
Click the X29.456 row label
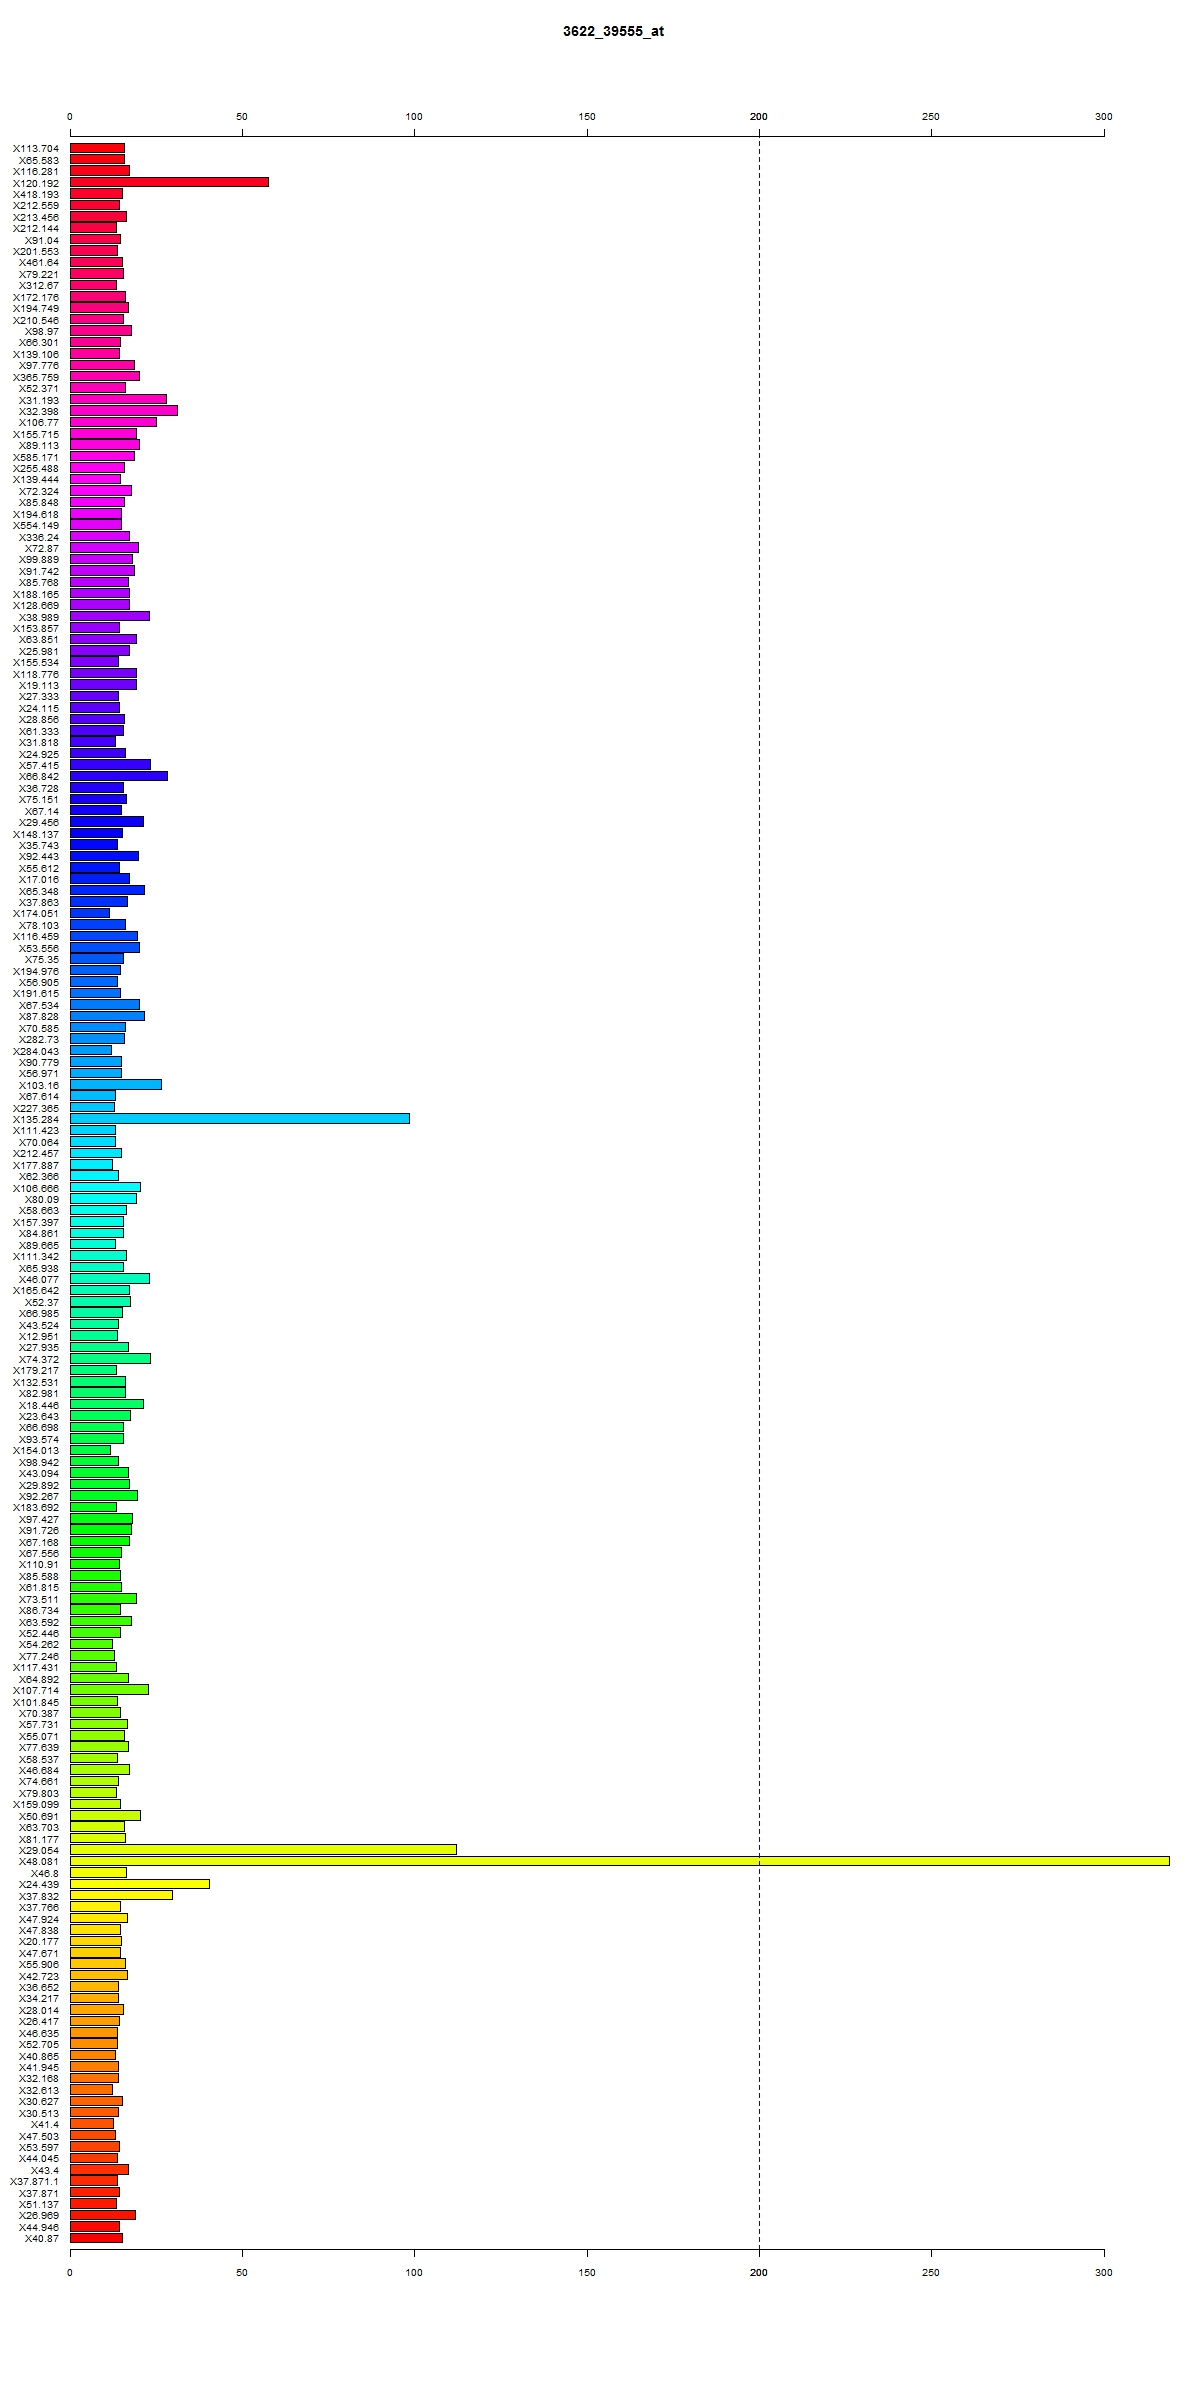39,822
